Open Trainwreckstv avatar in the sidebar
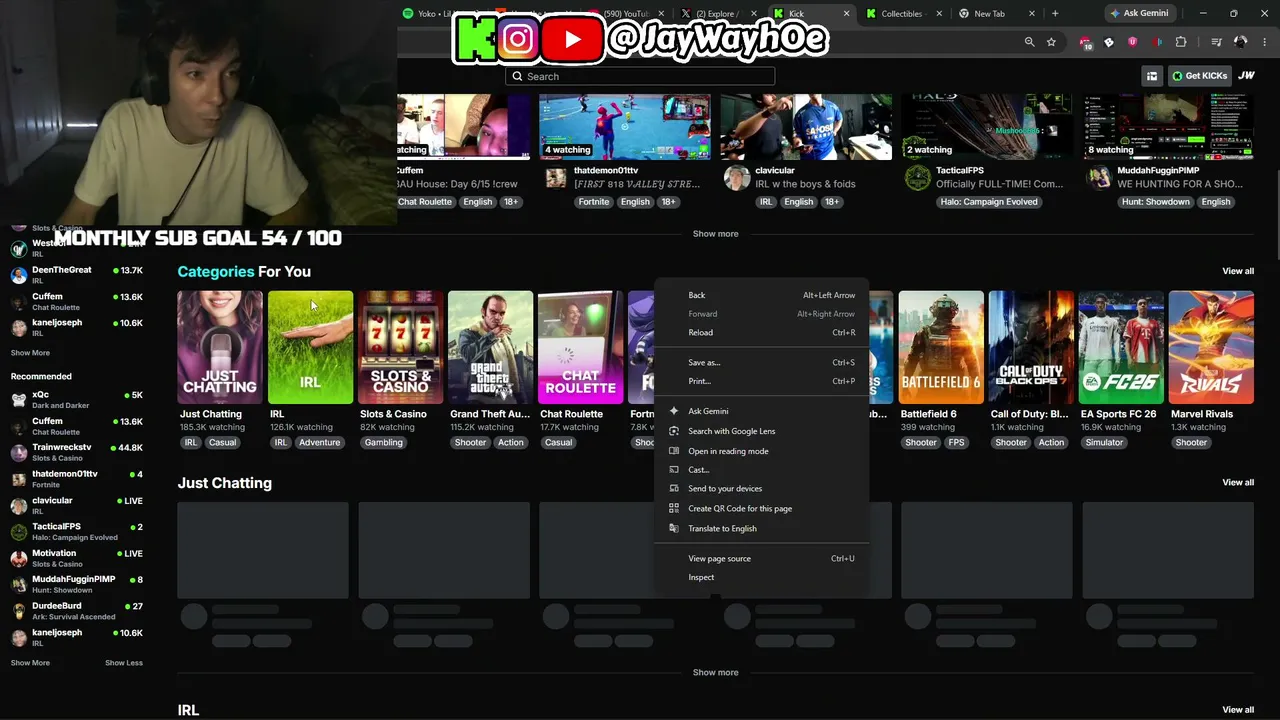The image size is (1280, 720). tap(18, 452)
